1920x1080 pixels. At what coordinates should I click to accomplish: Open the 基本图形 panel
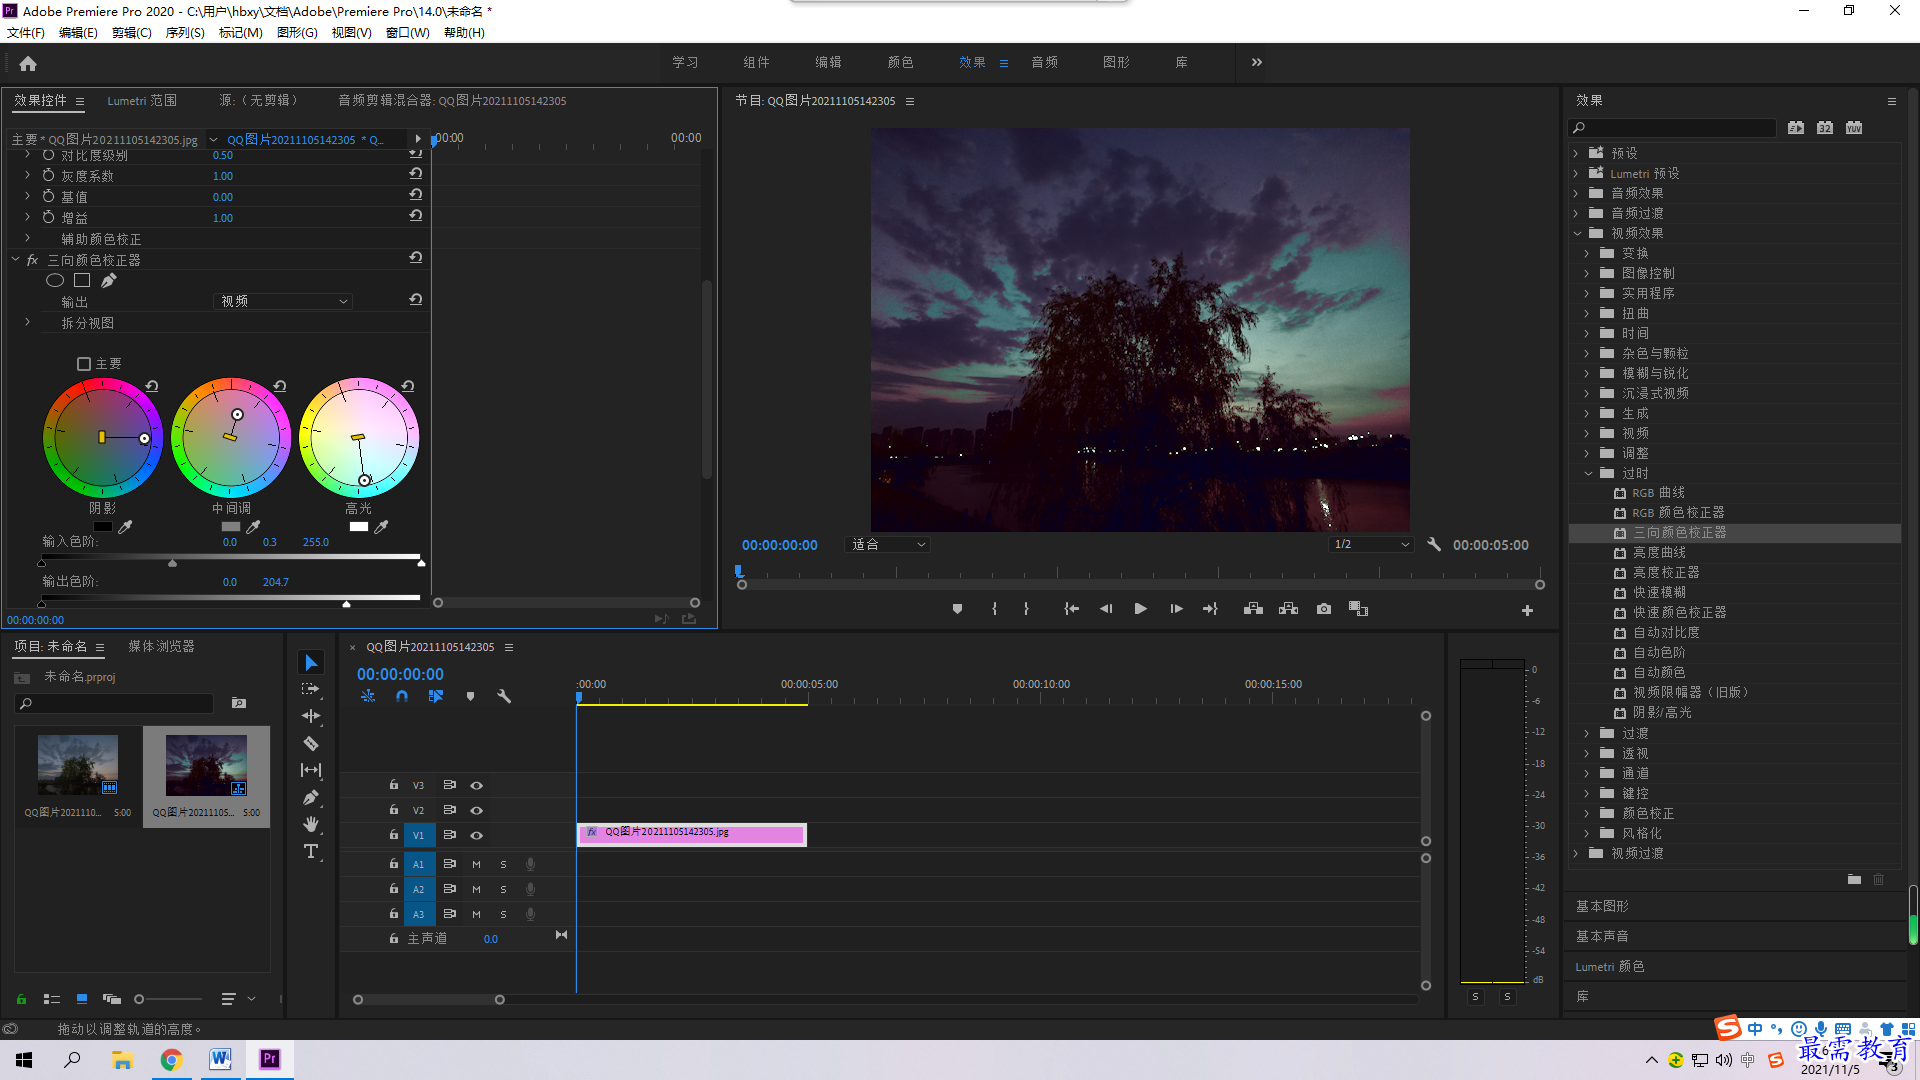(x=1602, y=906)
